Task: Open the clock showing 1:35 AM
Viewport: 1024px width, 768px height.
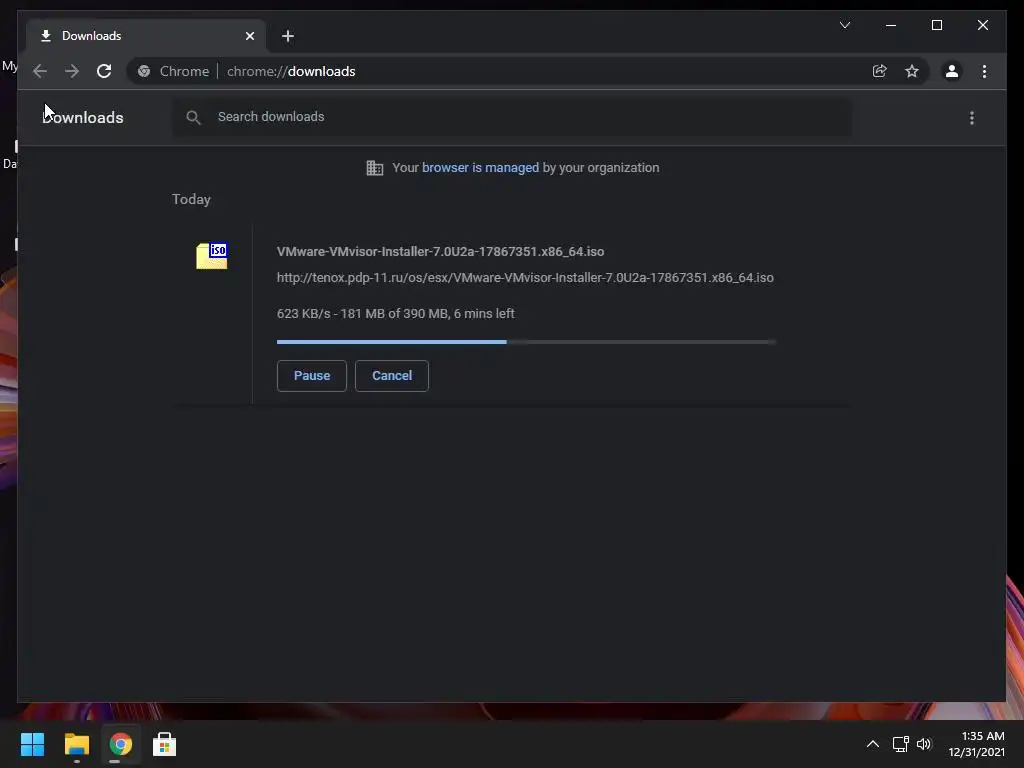Action: click(977, 744)
